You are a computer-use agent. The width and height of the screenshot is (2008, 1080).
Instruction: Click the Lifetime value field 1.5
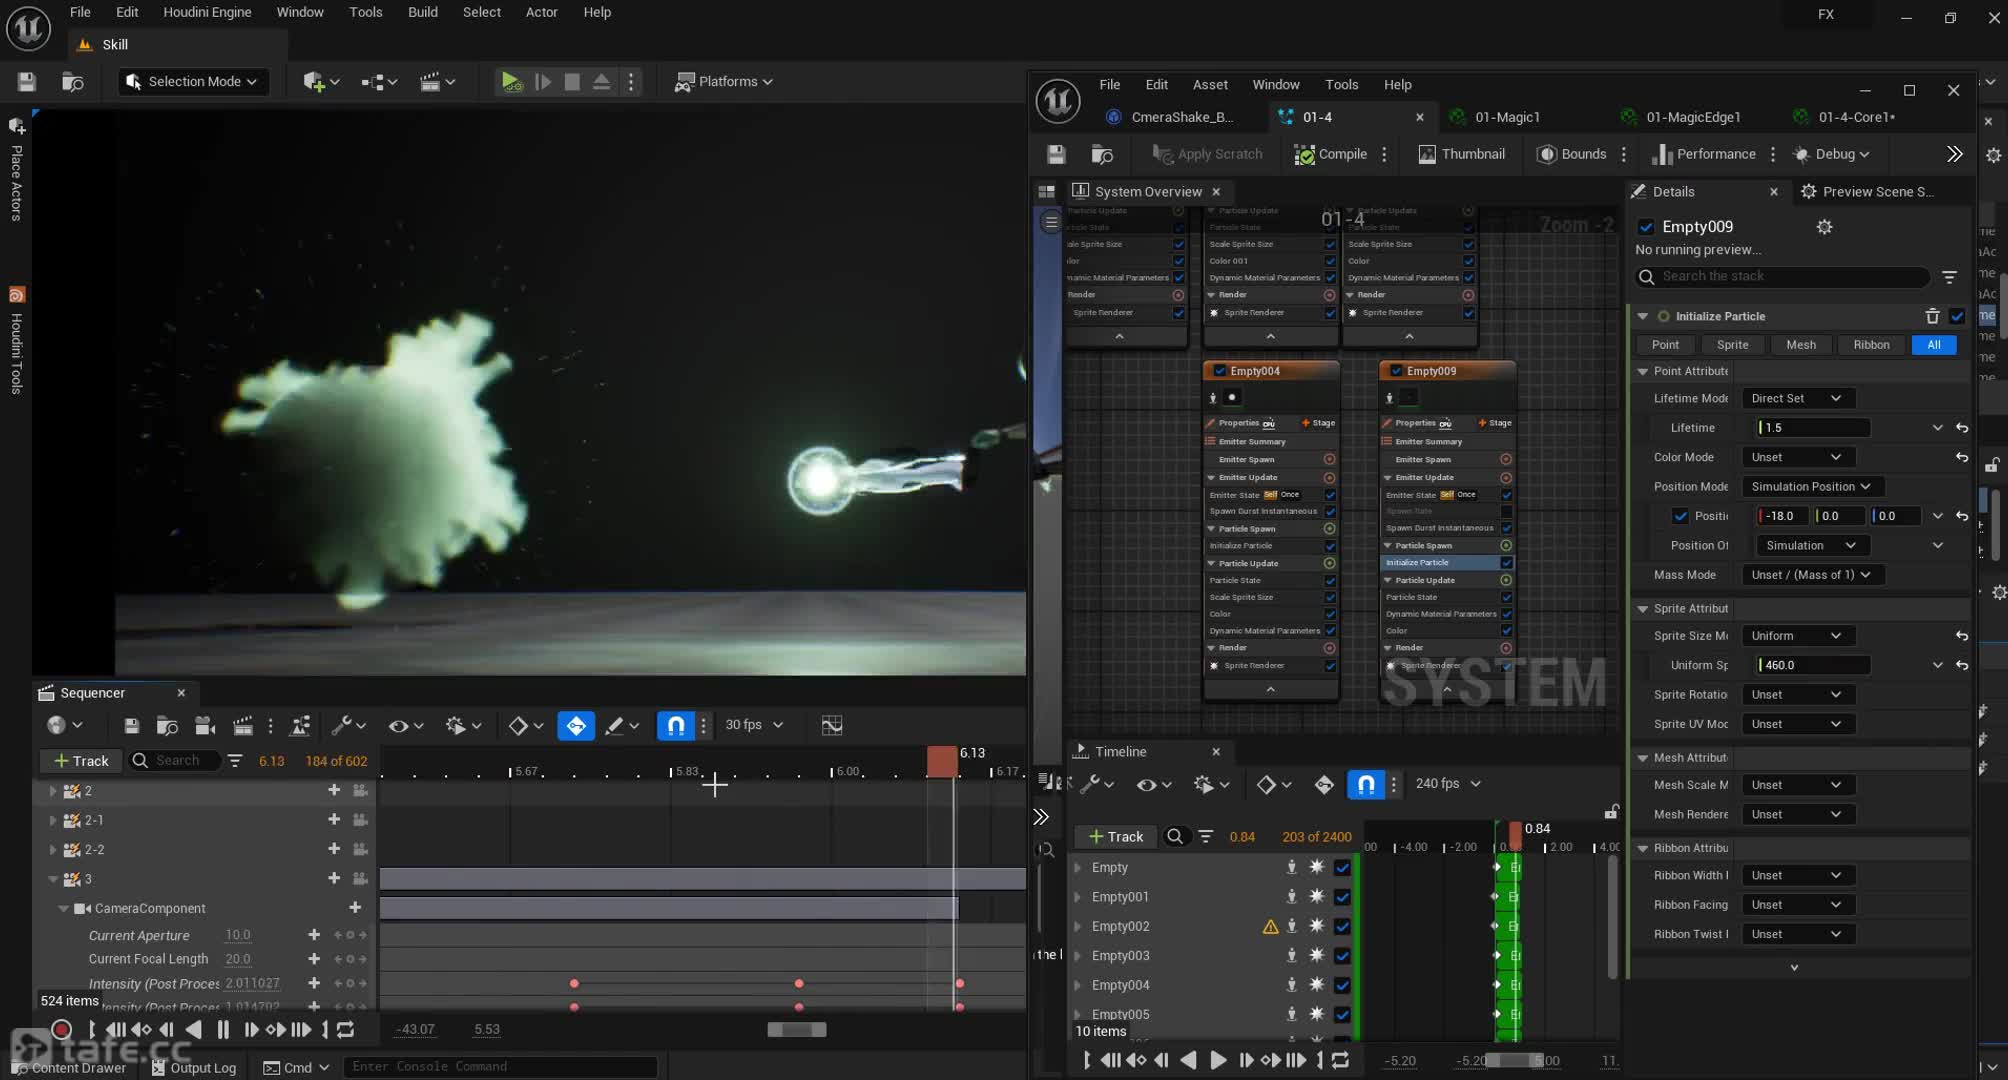point(1813,428)
